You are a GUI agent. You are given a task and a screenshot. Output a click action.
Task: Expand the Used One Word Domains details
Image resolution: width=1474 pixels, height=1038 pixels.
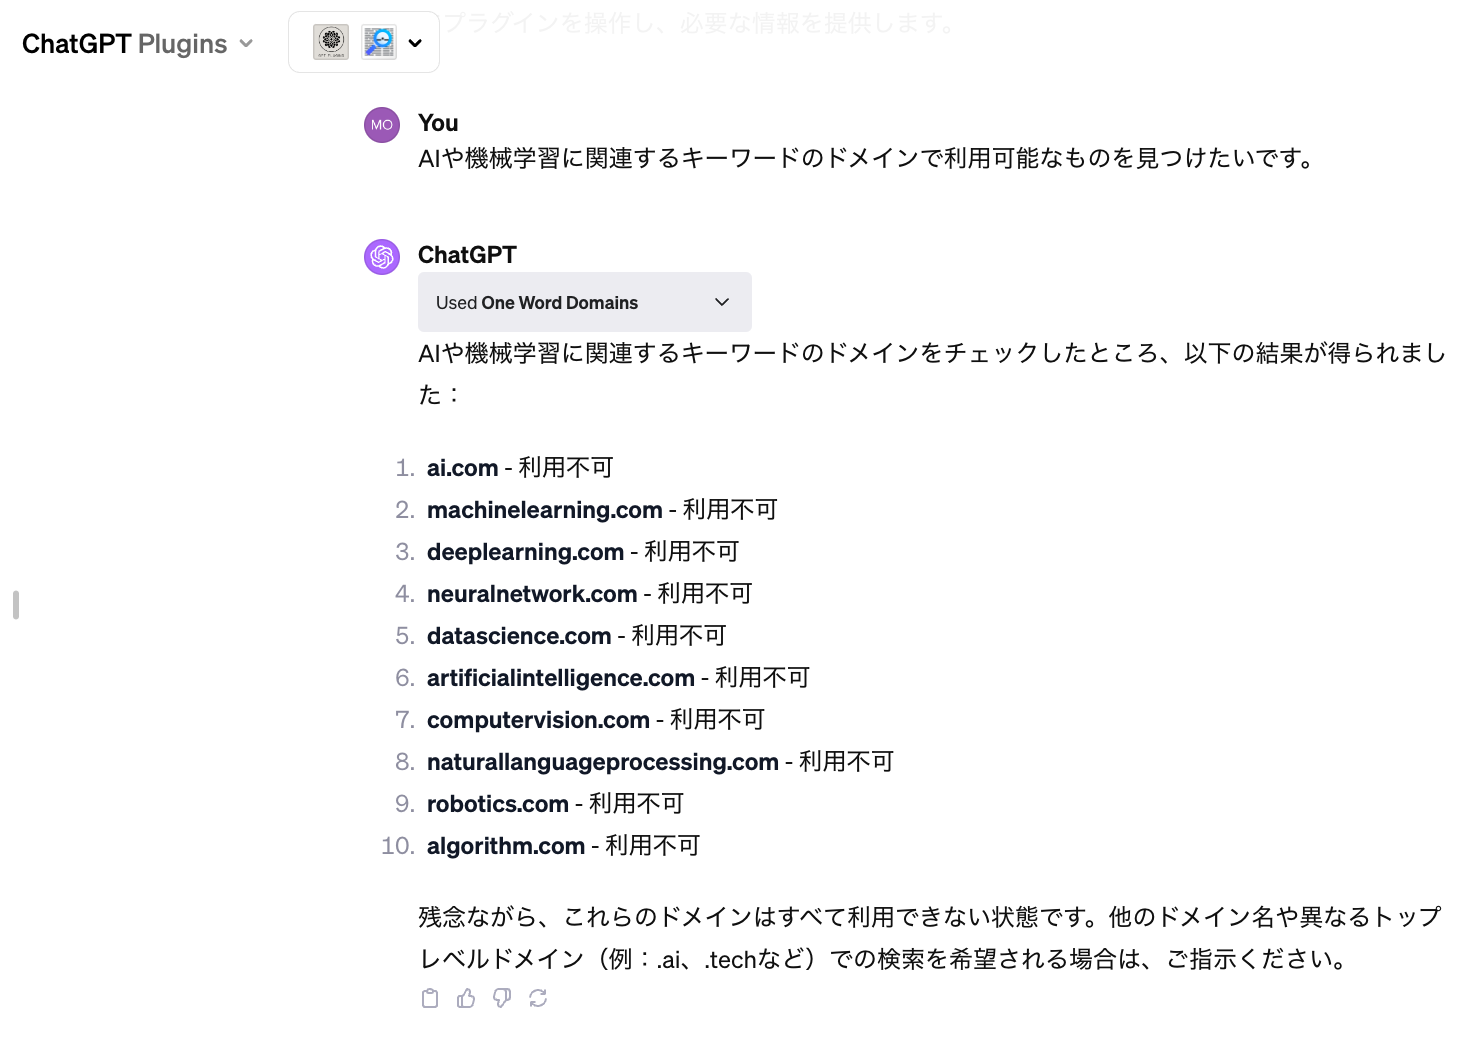[584, 302]
